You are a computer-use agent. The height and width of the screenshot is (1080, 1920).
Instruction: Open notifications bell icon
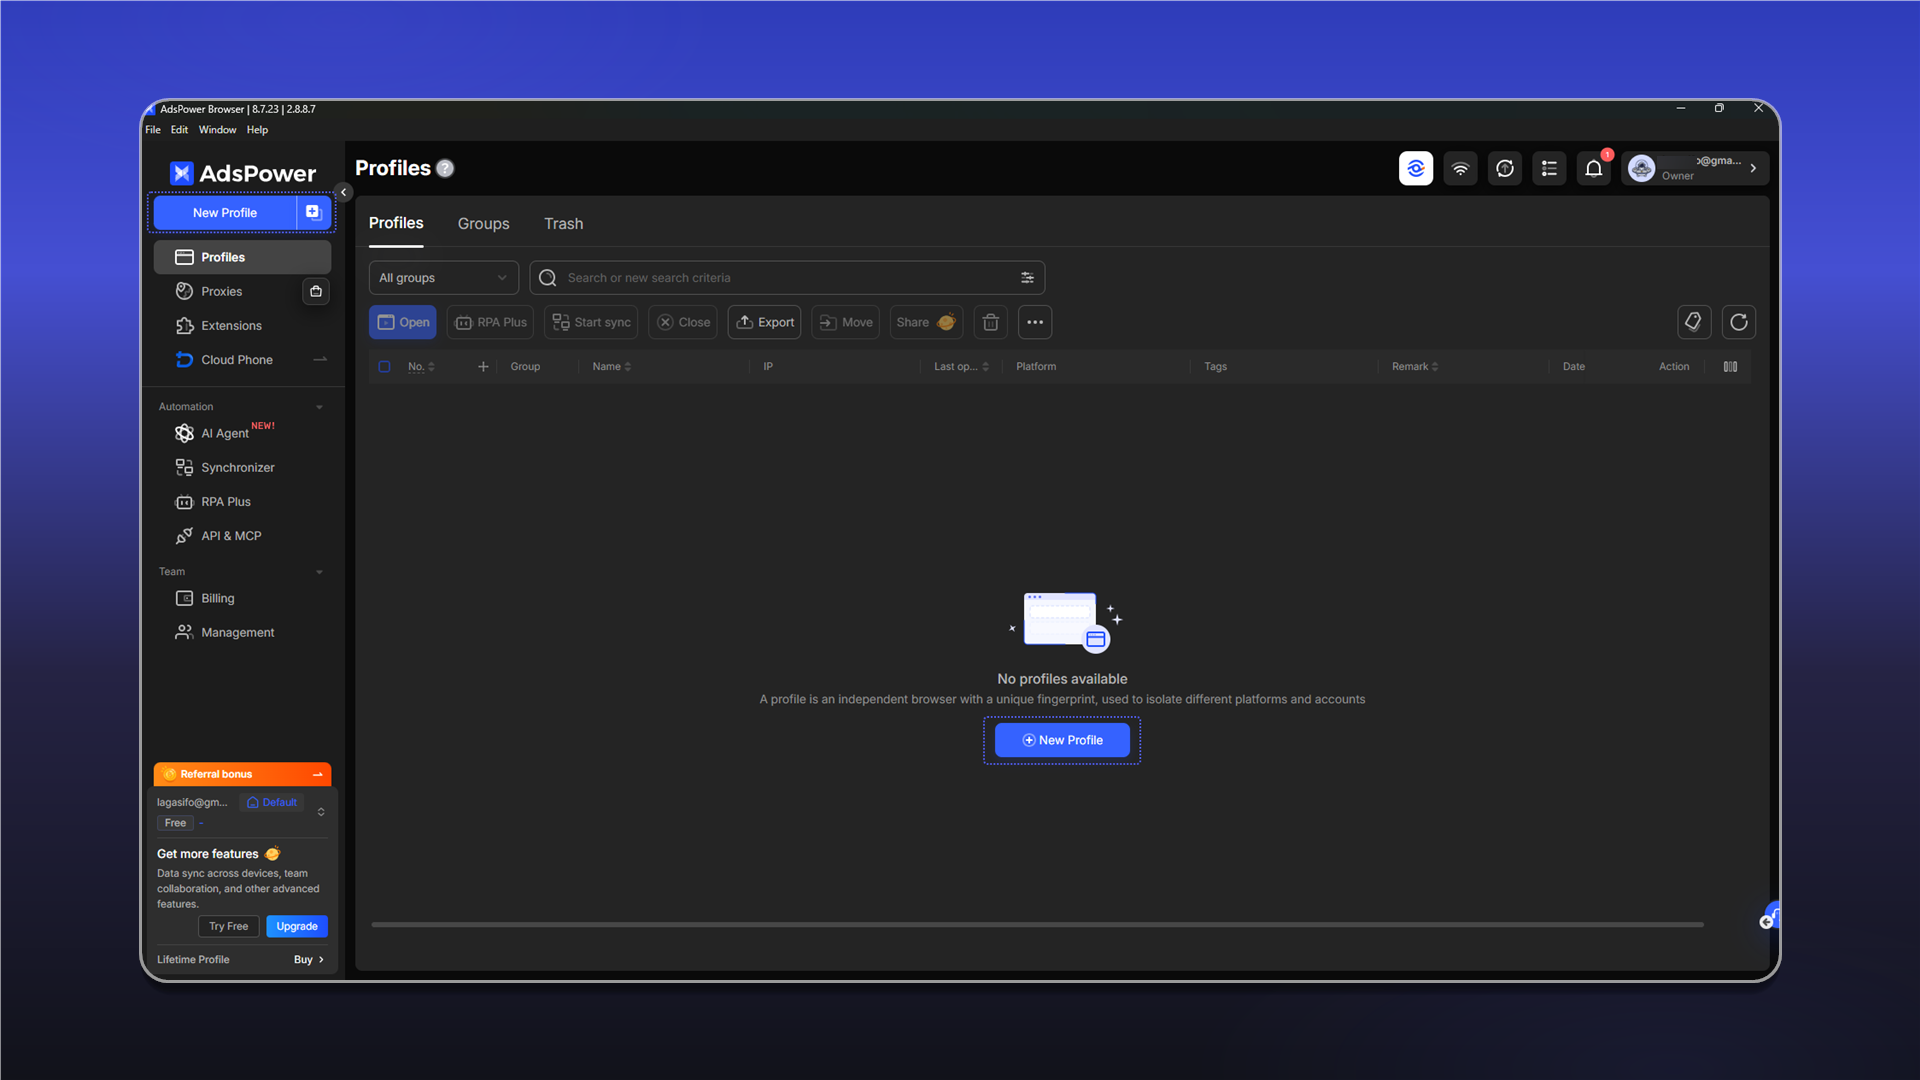pyautogui.click(x=1594, y=168)
